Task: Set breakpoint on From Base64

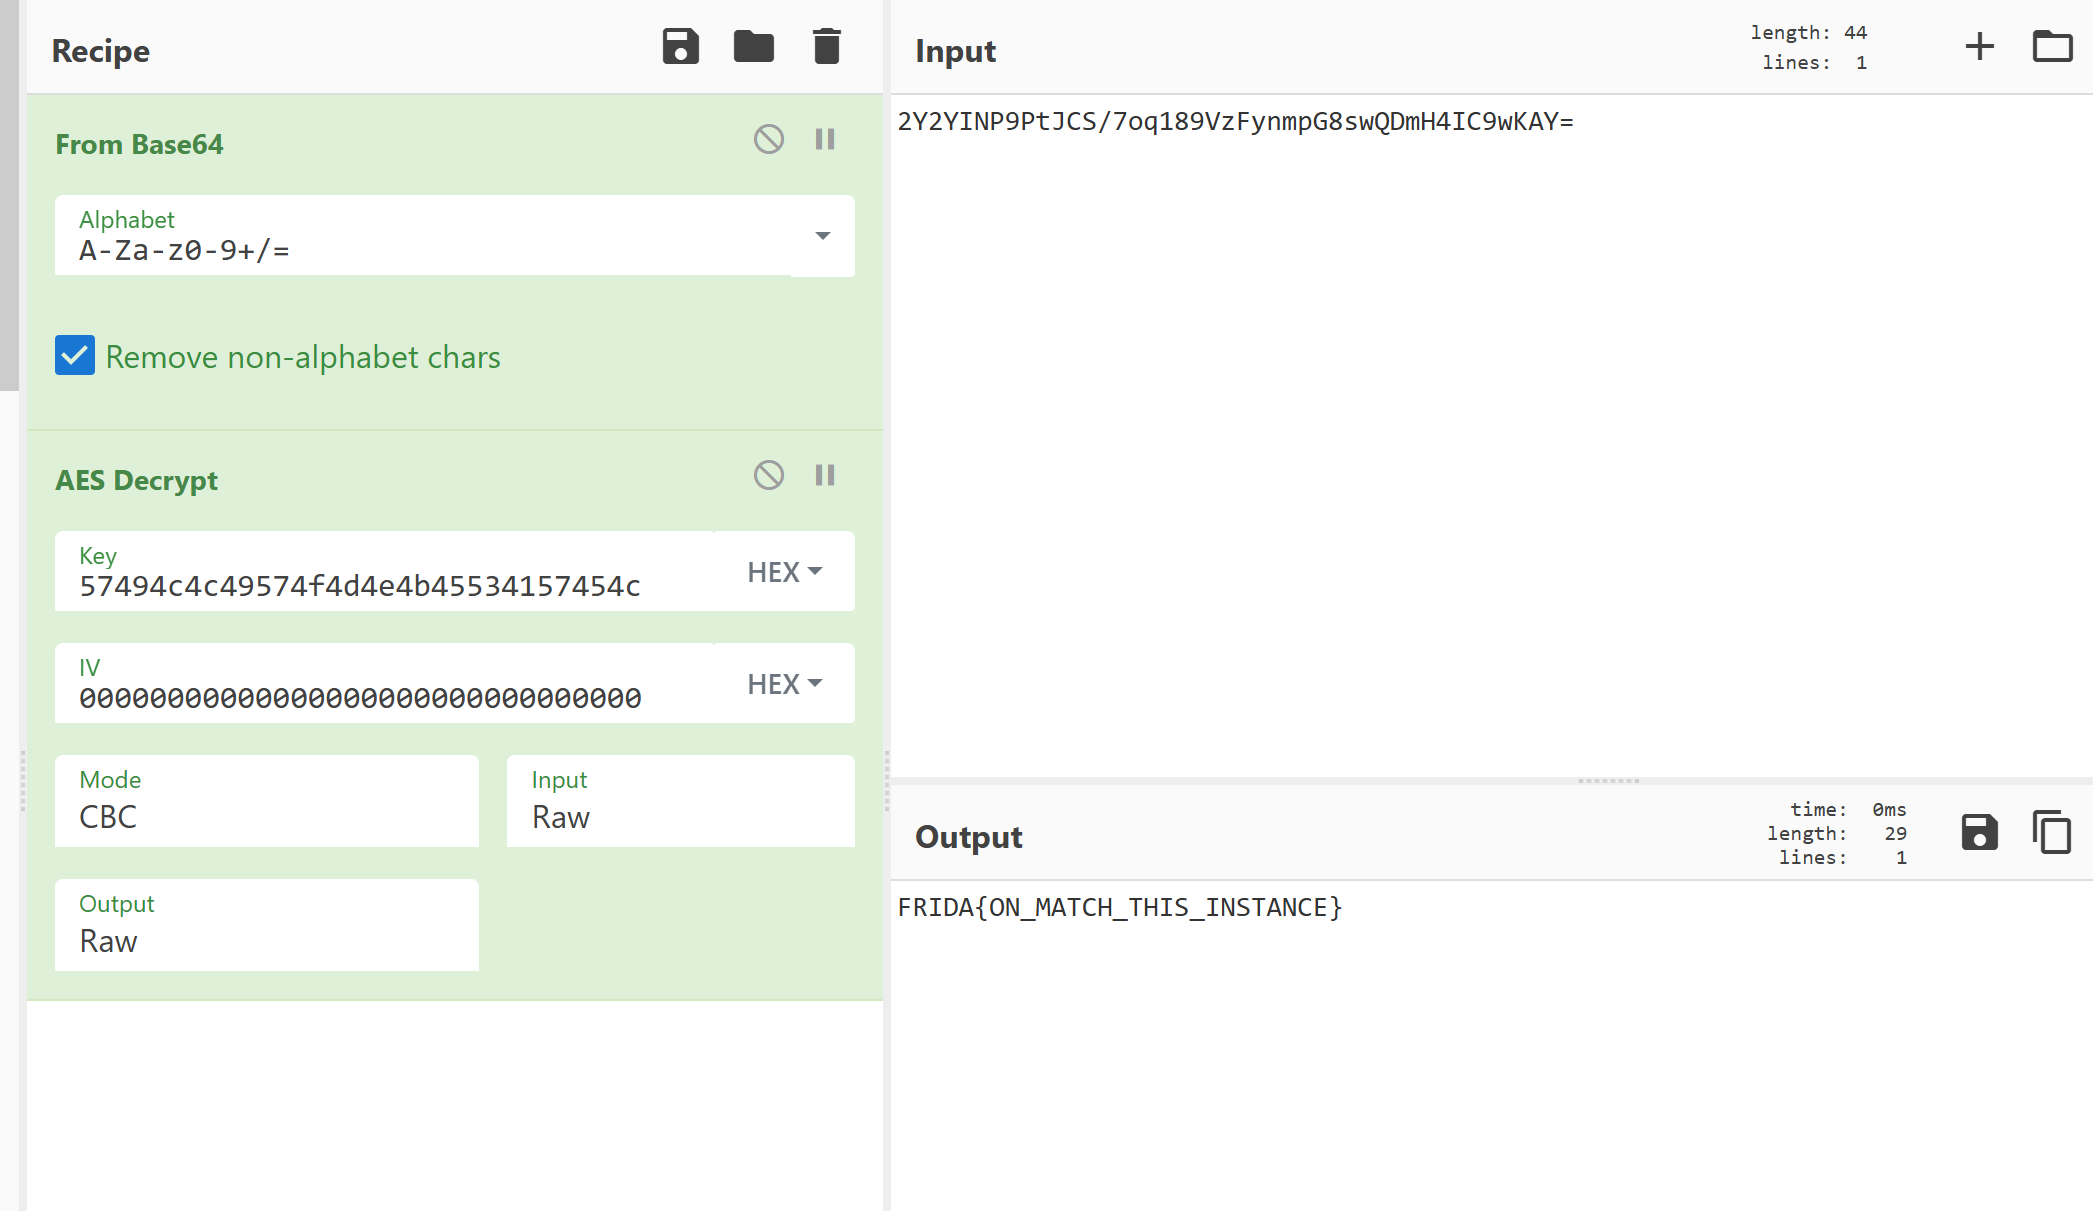Action: [825, 139]
